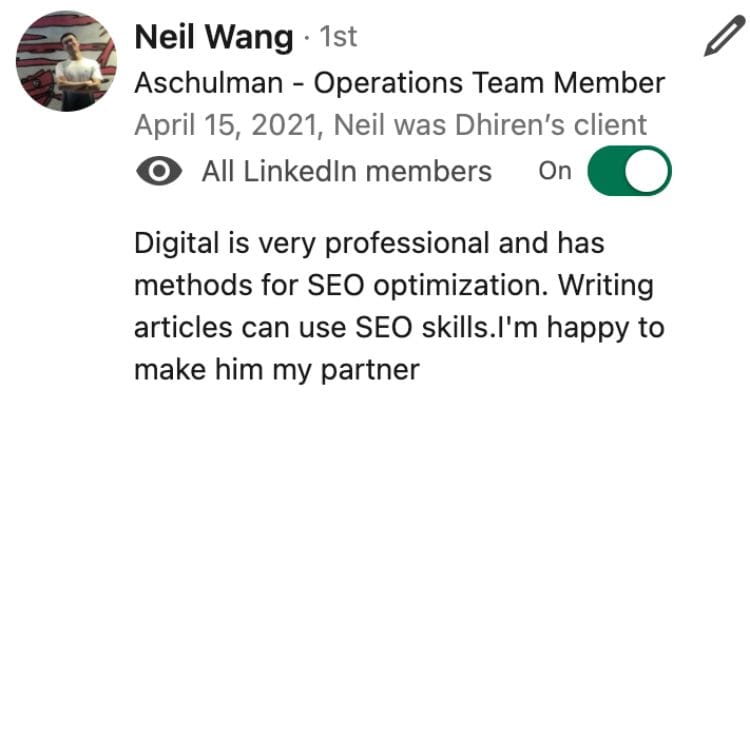
Task: Click the All LinkedIn members label
Action: click(x=347, y=171)
